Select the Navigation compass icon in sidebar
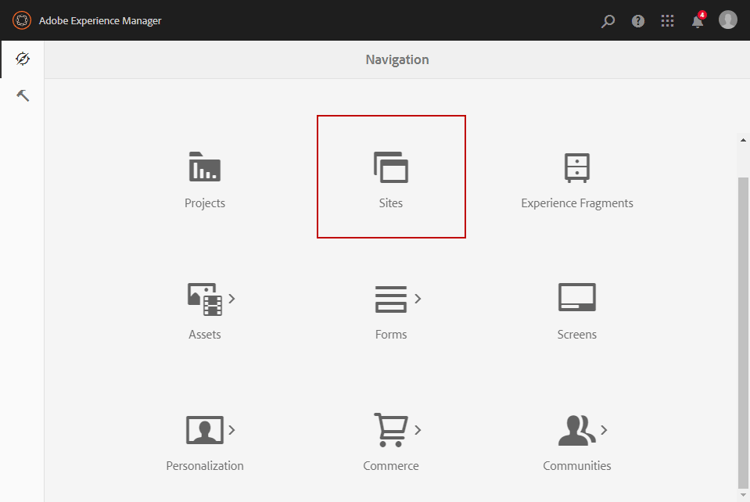Image resolution: width=750 pixels, height=502 pixels. (22, 59)
